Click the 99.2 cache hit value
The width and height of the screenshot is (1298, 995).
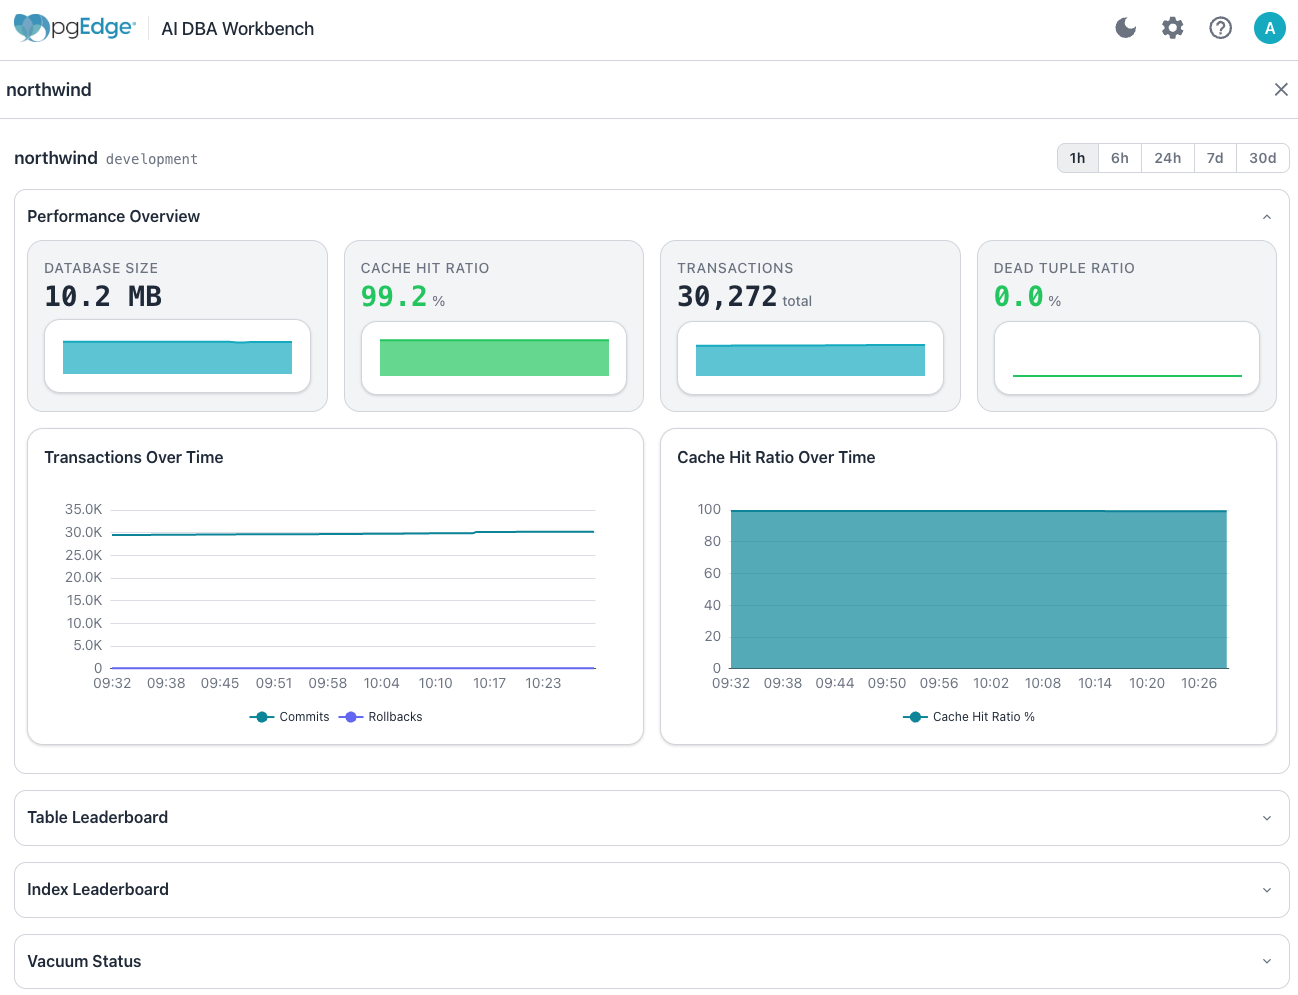[x=394, y=296]
